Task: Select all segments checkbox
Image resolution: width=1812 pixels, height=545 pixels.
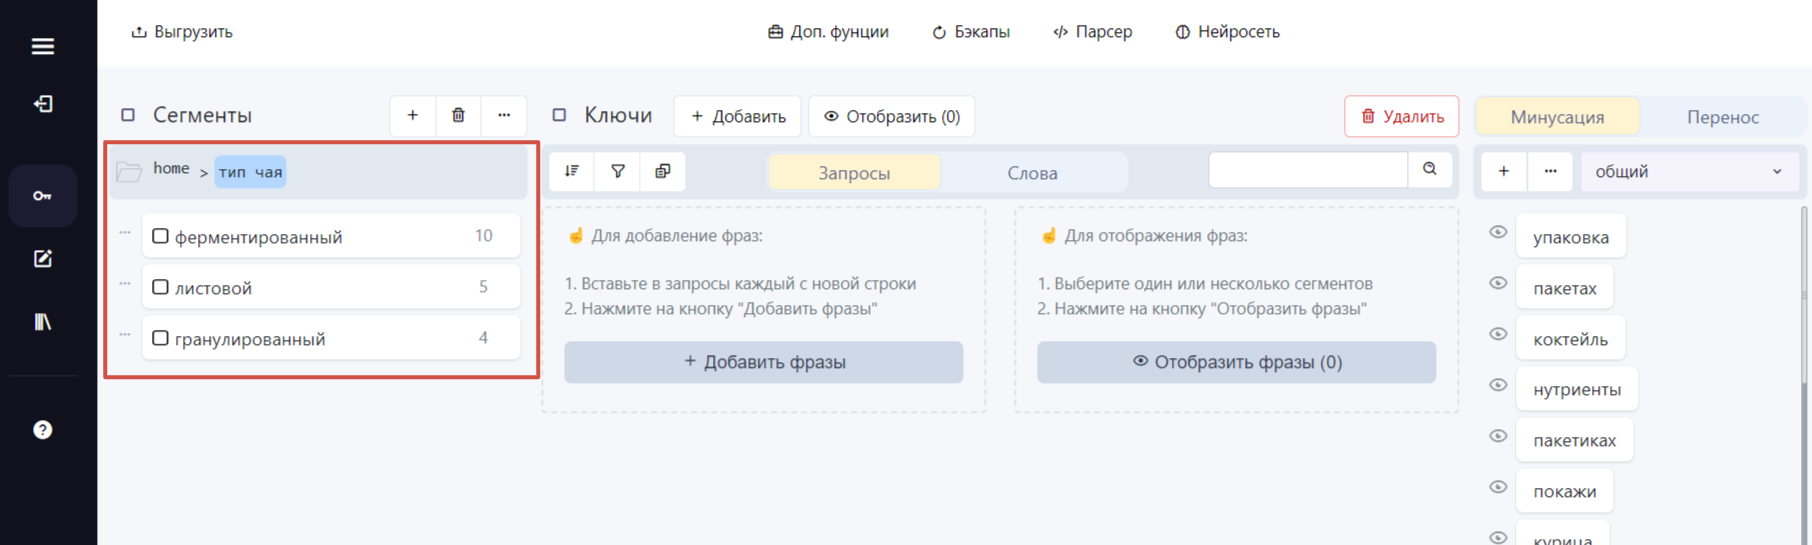Action: pos(128,115)
